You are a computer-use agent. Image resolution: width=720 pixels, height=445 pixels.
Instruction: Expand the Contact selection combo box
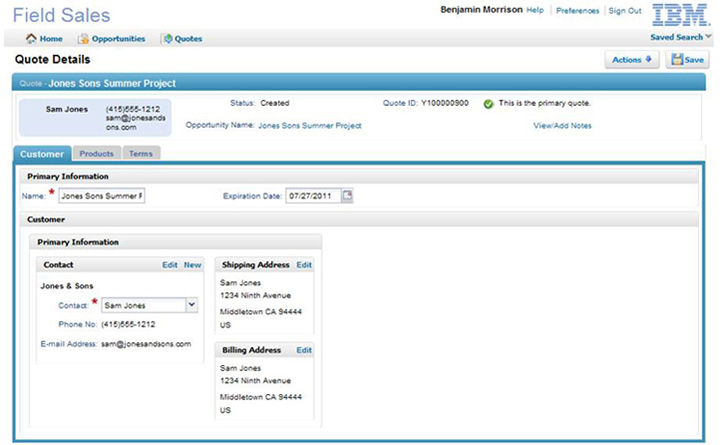coord(191,306)
